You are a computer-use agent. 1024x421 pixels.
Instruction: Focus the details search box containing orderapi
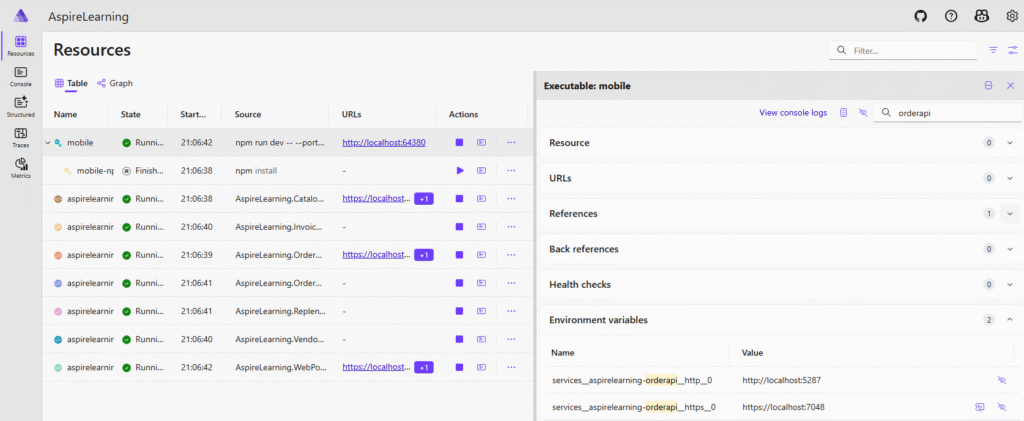[948, 113]
